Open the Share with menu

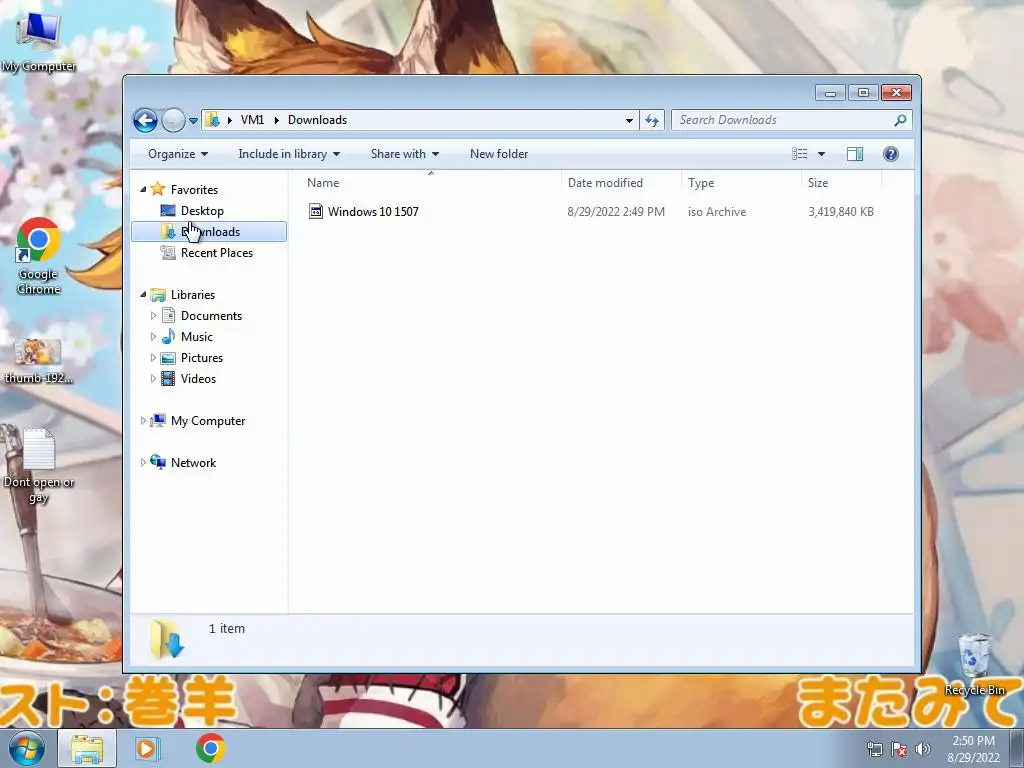point(404,154)
